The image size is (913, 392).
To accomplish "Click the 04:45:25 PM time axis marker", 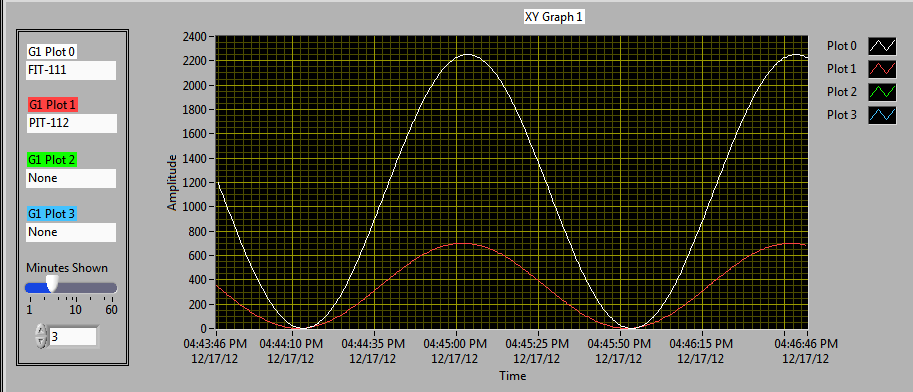I will (x=538, y=351).
